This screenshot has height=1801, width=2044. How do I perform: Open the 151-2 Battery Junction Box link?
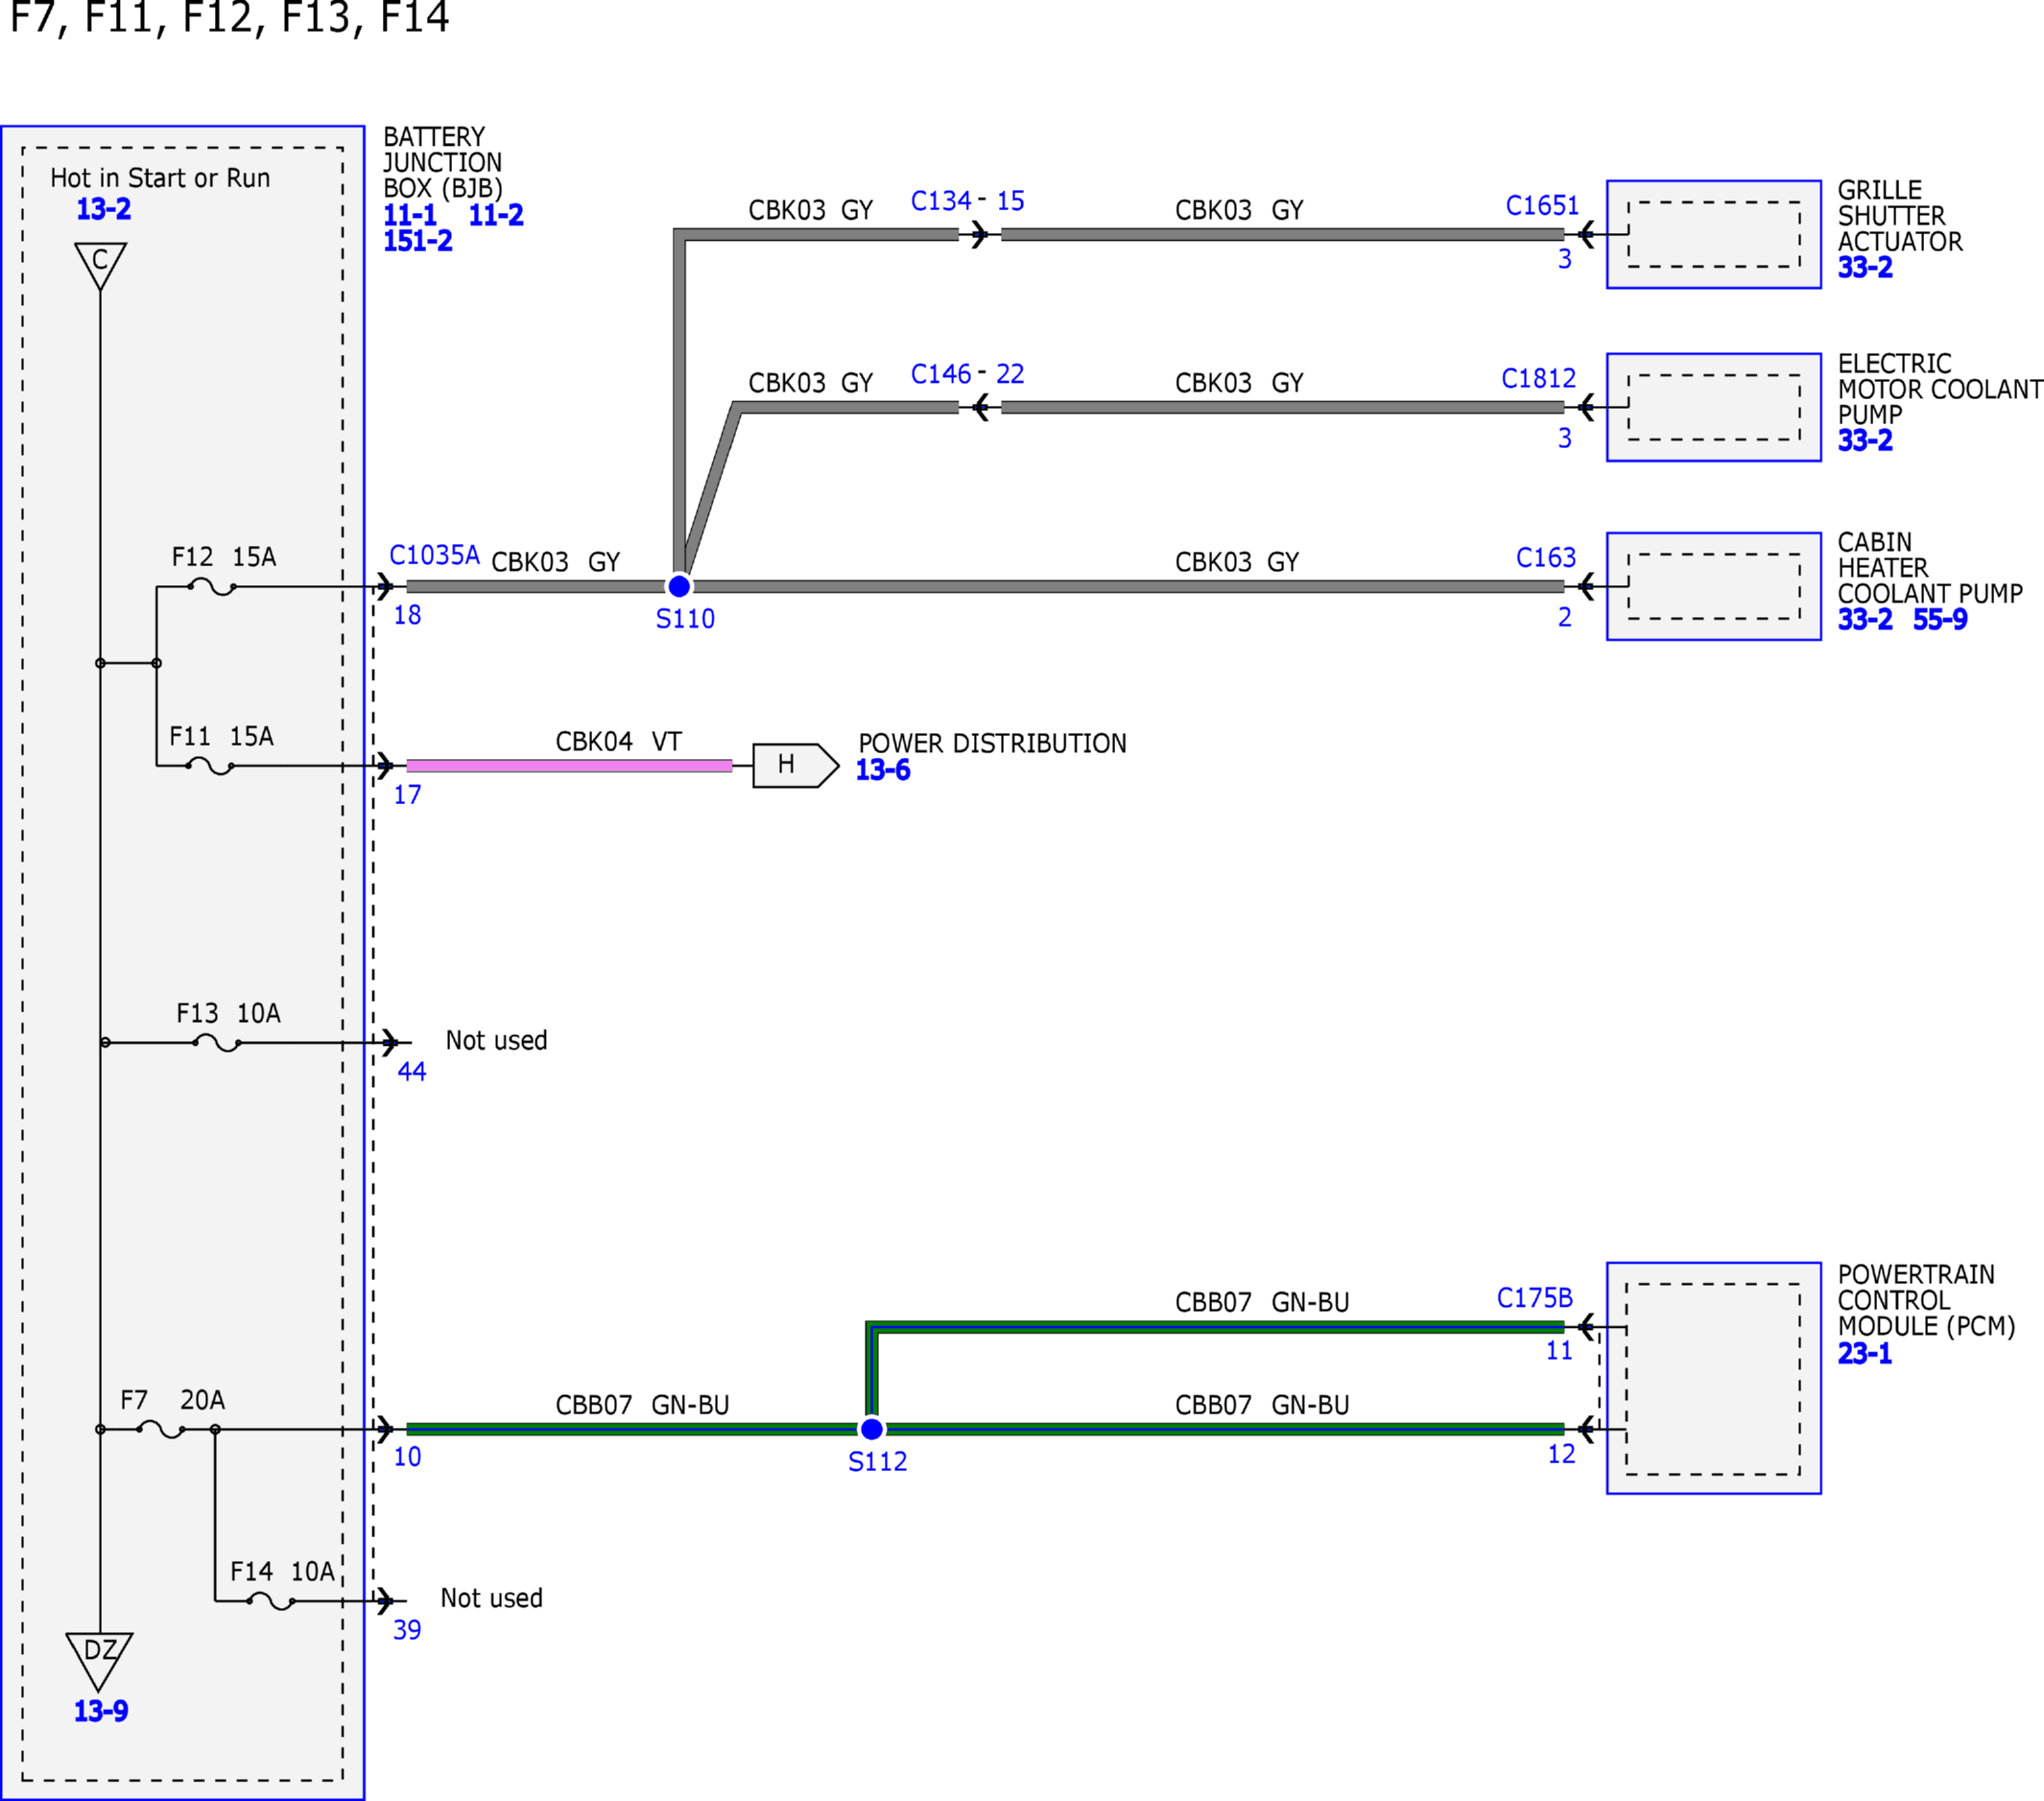(x=418, y=241)
